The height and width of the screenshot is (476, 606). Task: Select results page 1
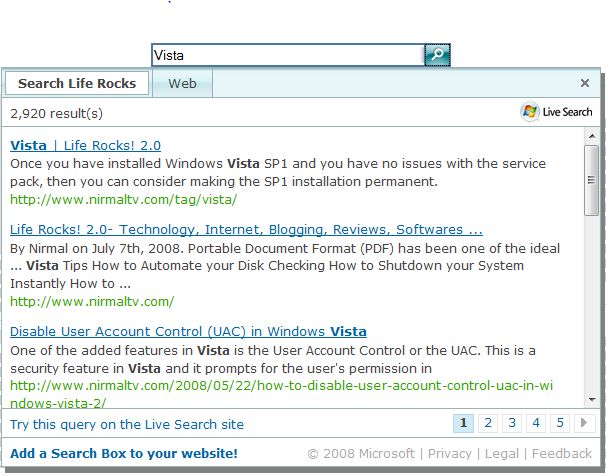point(463,423)
